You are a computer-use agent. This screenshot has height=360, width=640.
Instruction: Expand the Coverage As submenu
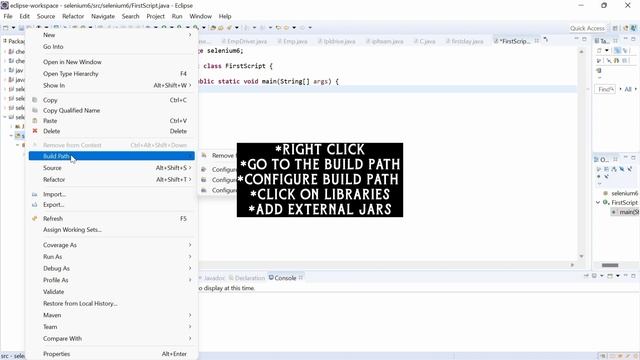click(x=111, y=245)
